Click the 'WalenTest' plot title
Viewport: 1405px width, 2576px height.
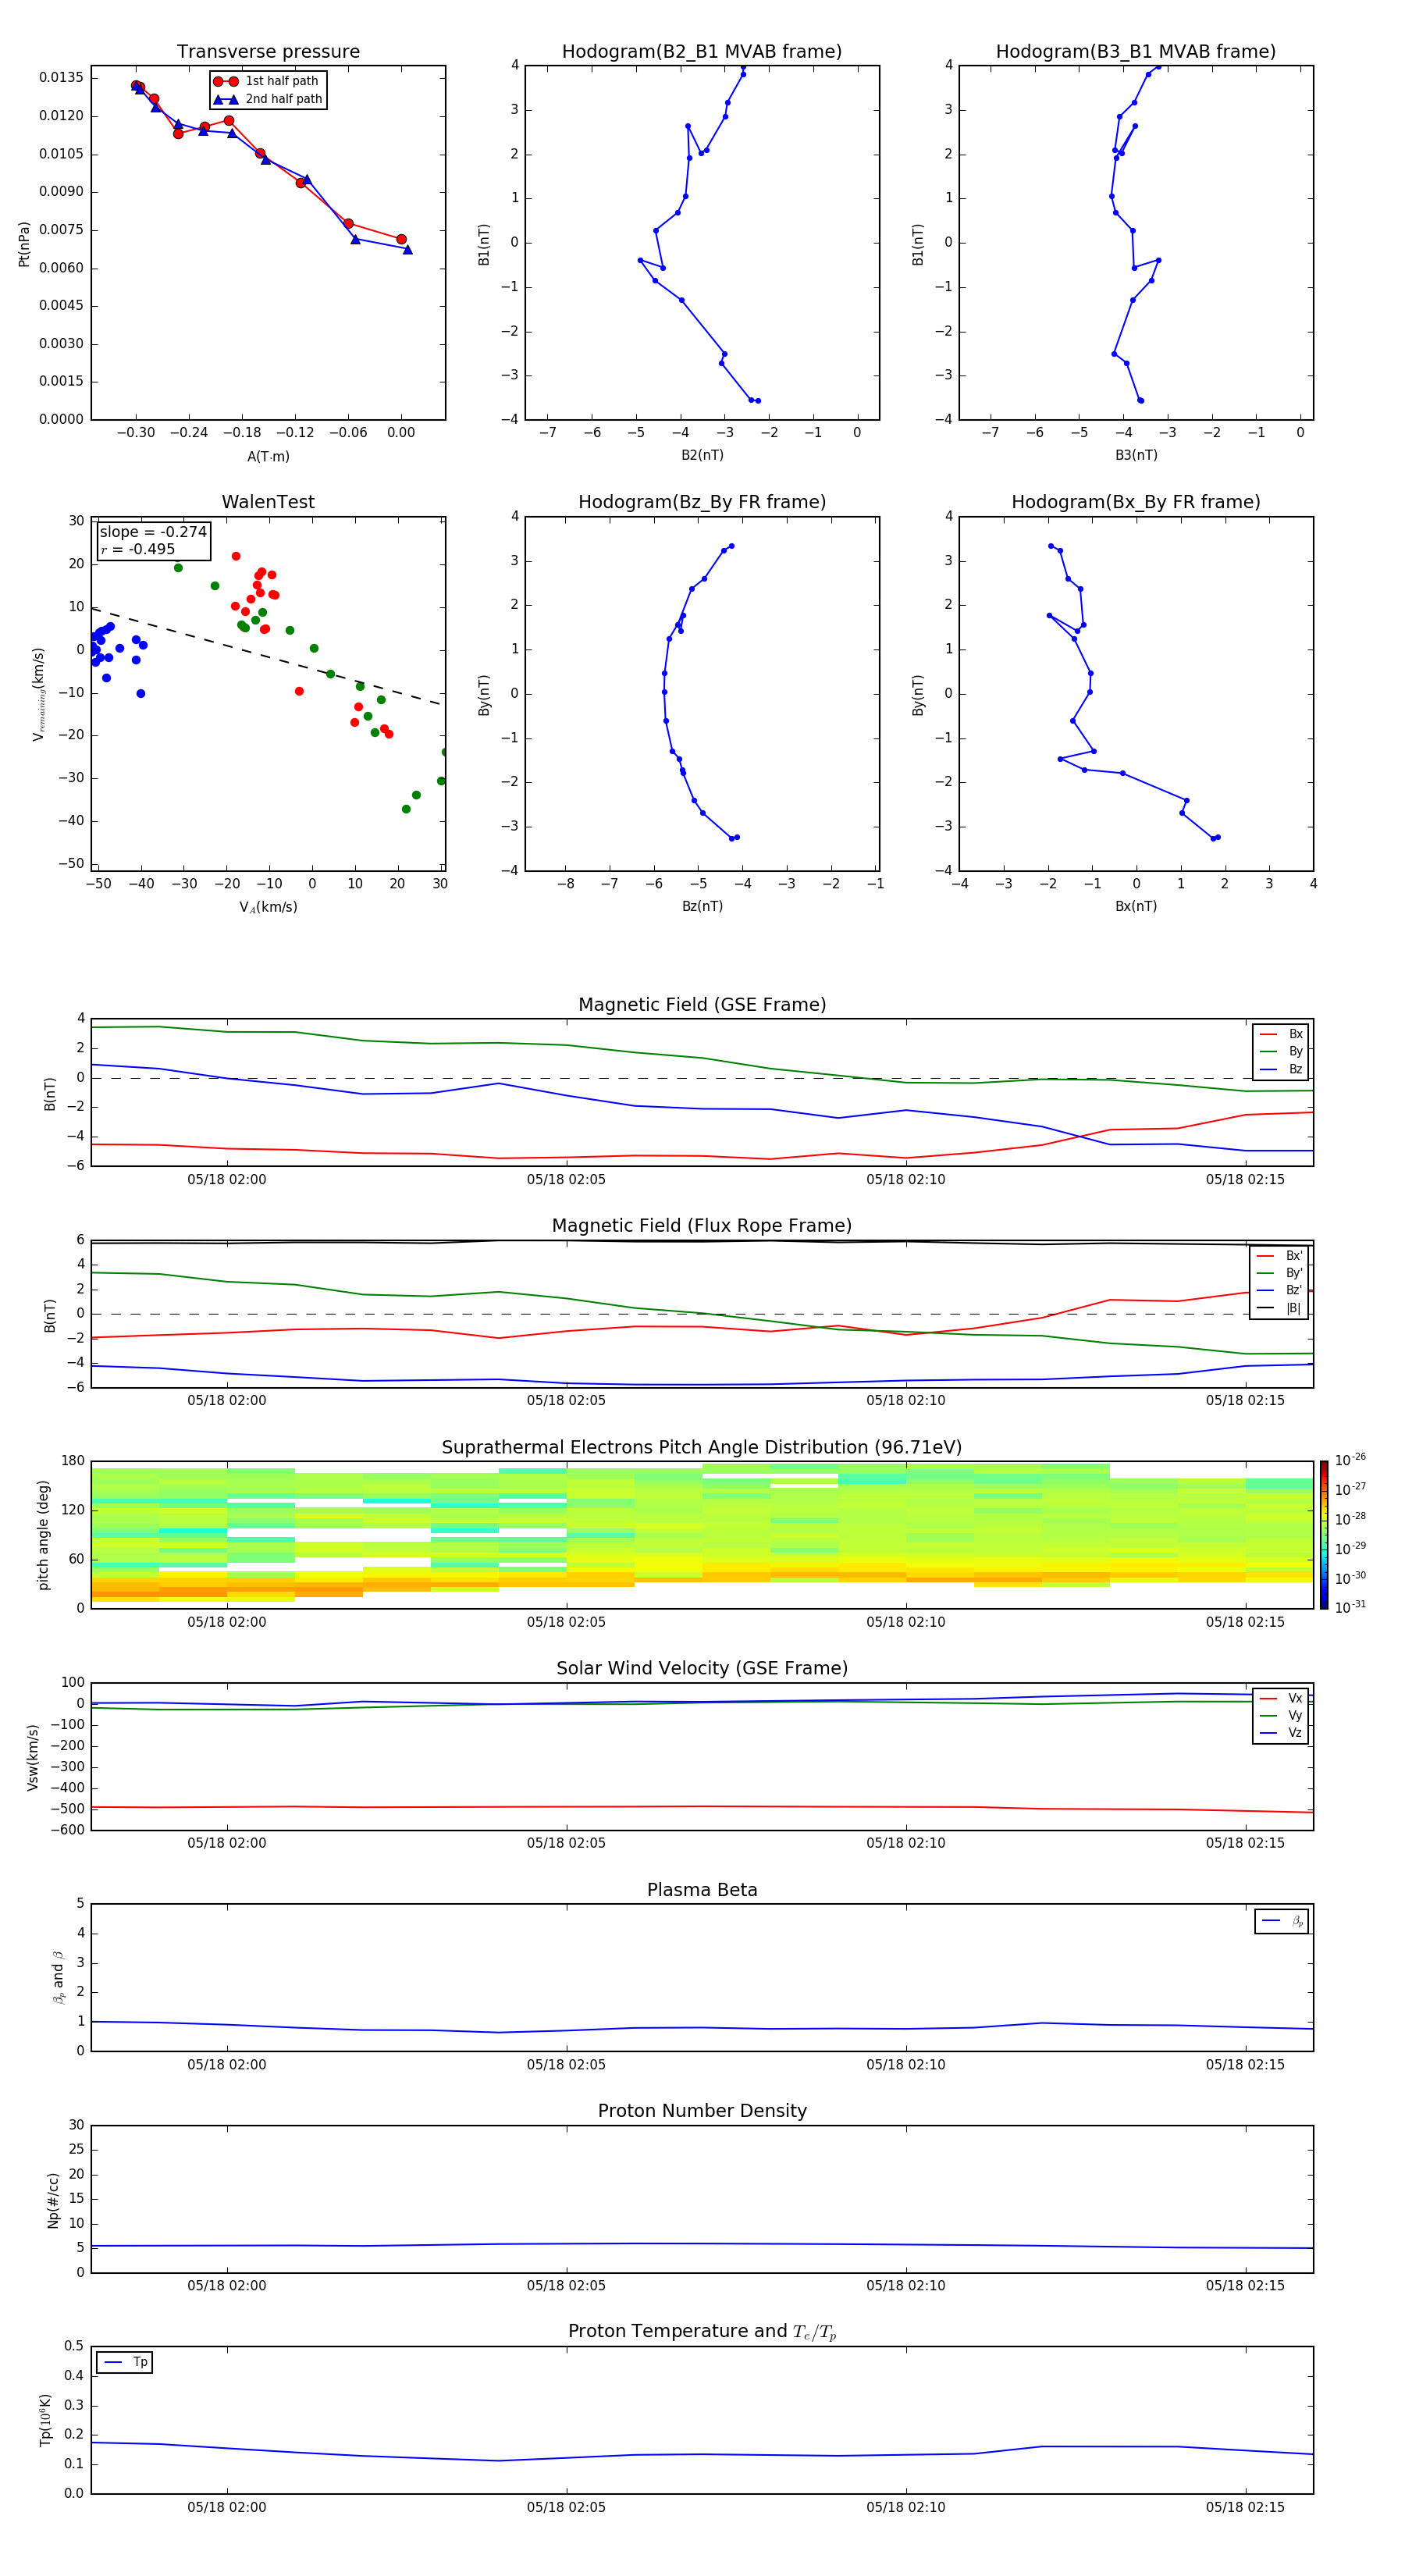(x=268, y=502)
